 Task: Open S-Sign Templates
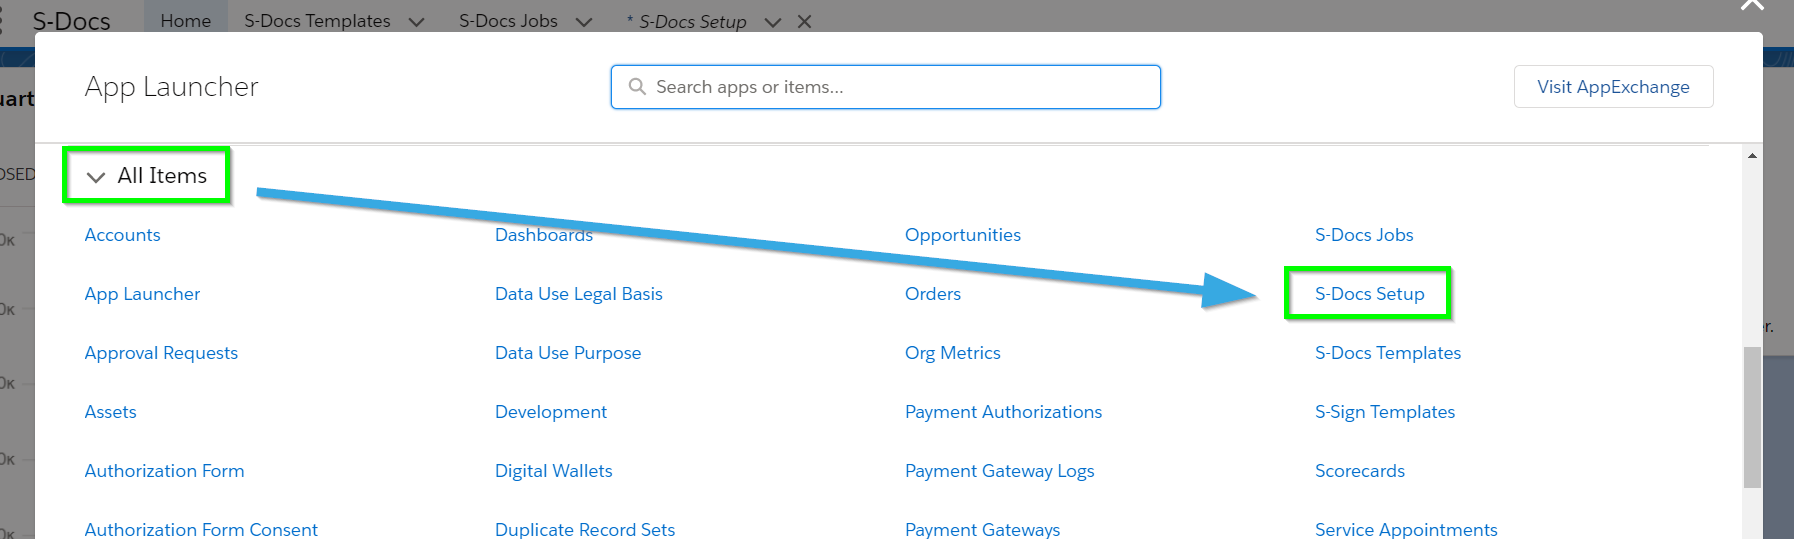1385,412
